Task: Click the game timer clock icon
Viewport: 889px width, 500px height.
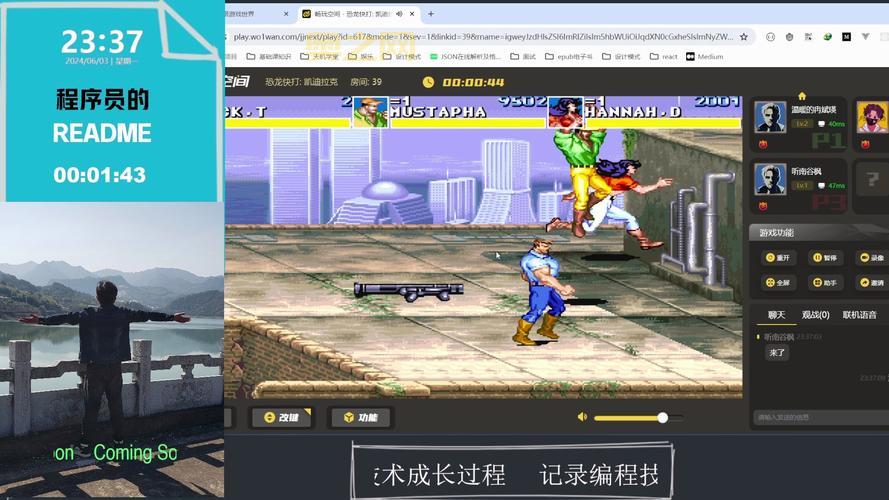Action: pos(429,82)
